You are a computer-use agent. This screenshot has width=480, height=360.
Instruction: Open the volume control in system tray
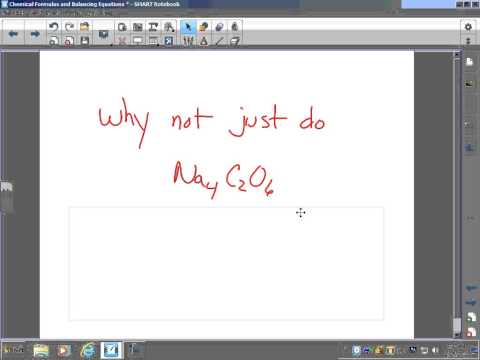(x=435, y=350)
